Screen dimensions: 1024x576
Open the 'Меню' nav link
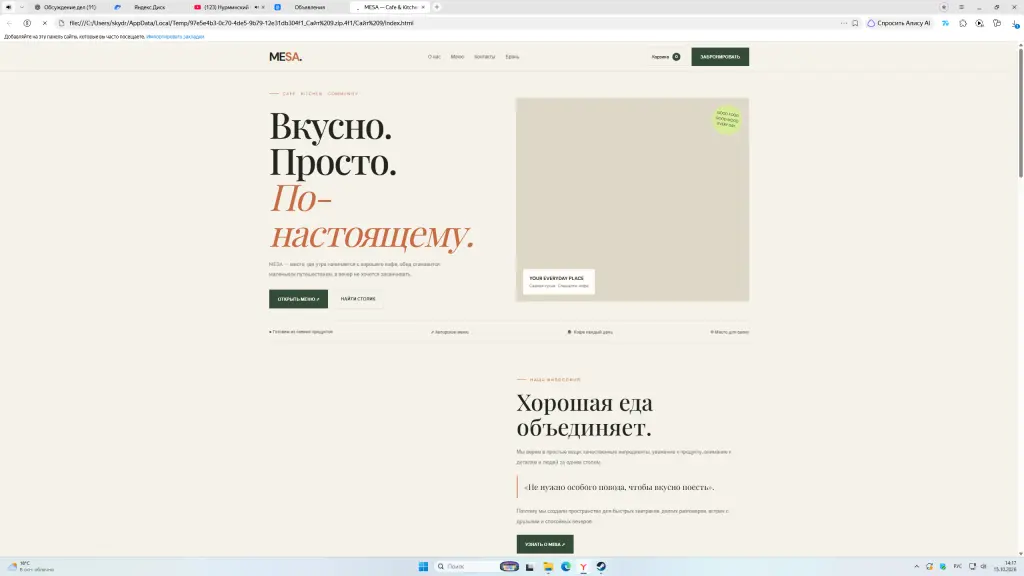(x=457, y=57)
